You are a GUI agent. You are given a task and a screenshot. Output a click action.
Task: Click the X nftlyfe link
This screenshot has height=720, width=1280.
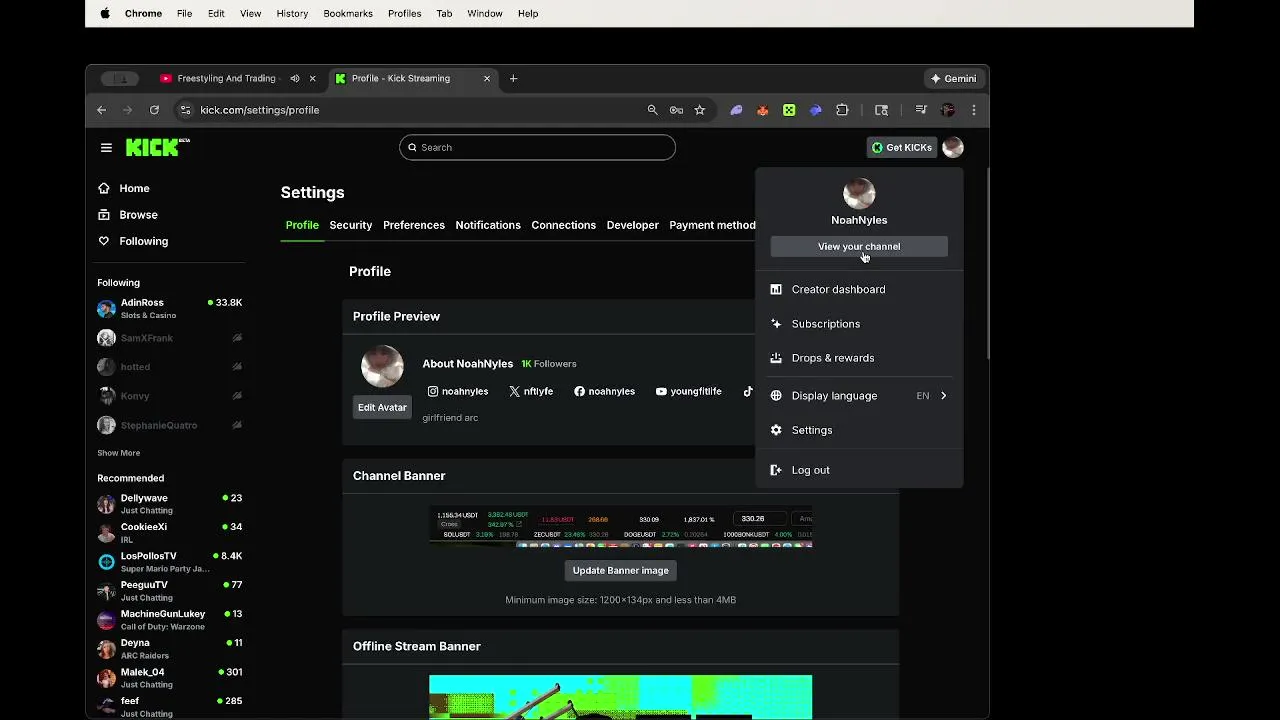[x=531, y=391]
